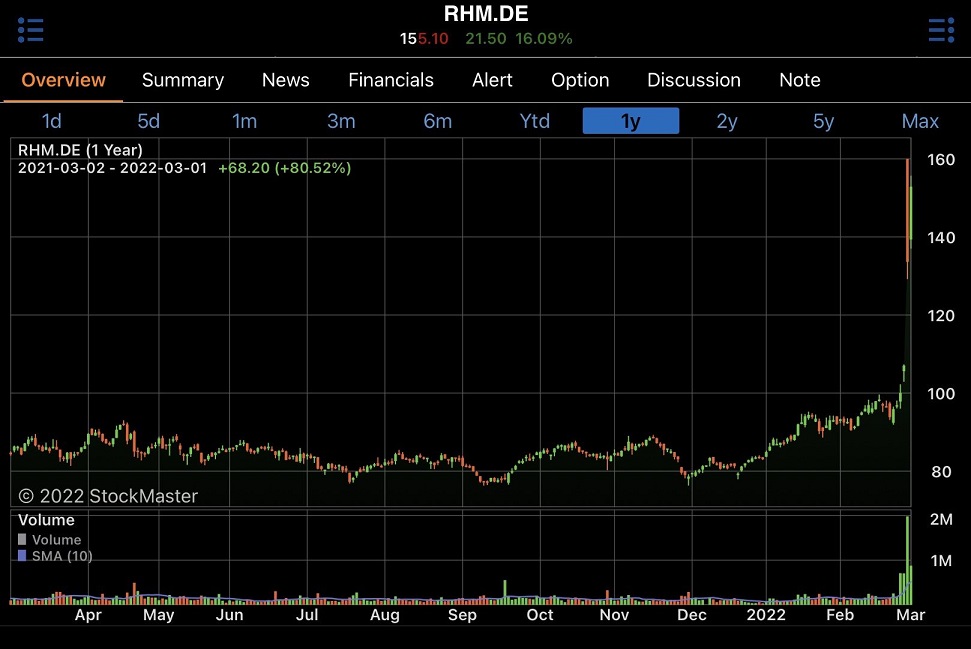The image size is (971, 649).
Task: Tap the 160 price axis label
Action: 941,160
